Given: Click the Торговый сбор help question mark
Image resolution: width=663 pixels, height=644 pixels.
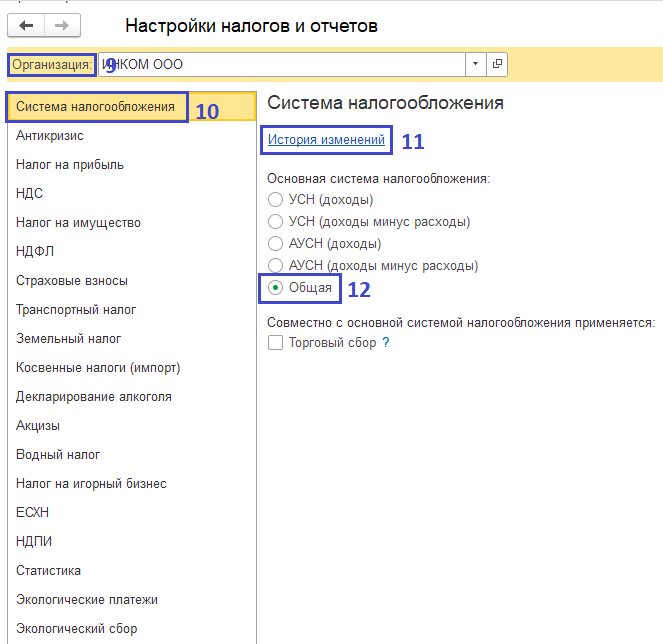Looking at the screenshot, I should click(385, 343).
